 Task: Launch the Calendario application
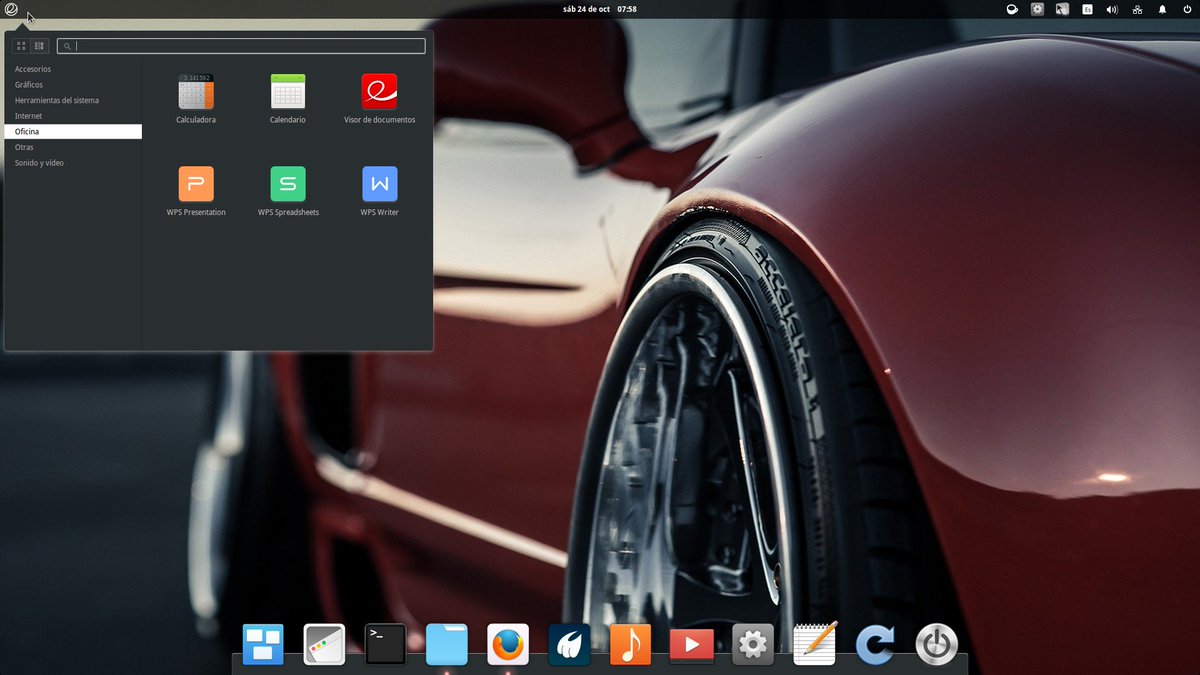288,98
